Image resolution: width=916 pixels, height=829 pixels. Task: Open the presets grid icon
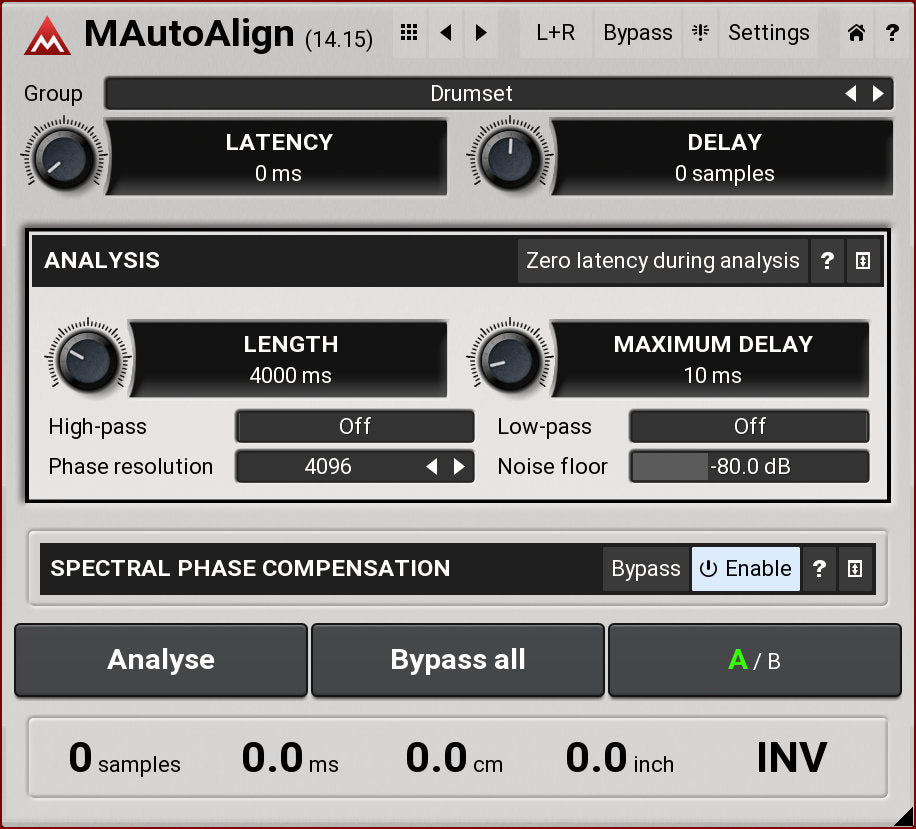click(x=408, y=33)
